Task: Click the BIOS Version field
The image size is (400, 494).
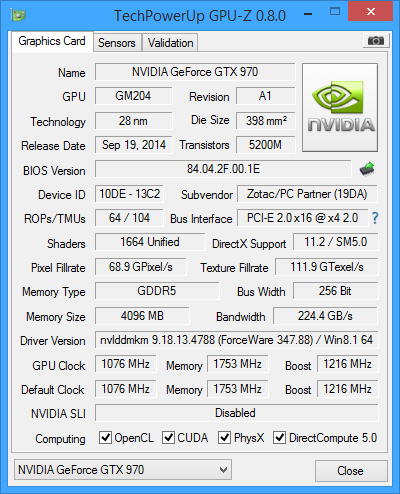Action: coord(223,169)
